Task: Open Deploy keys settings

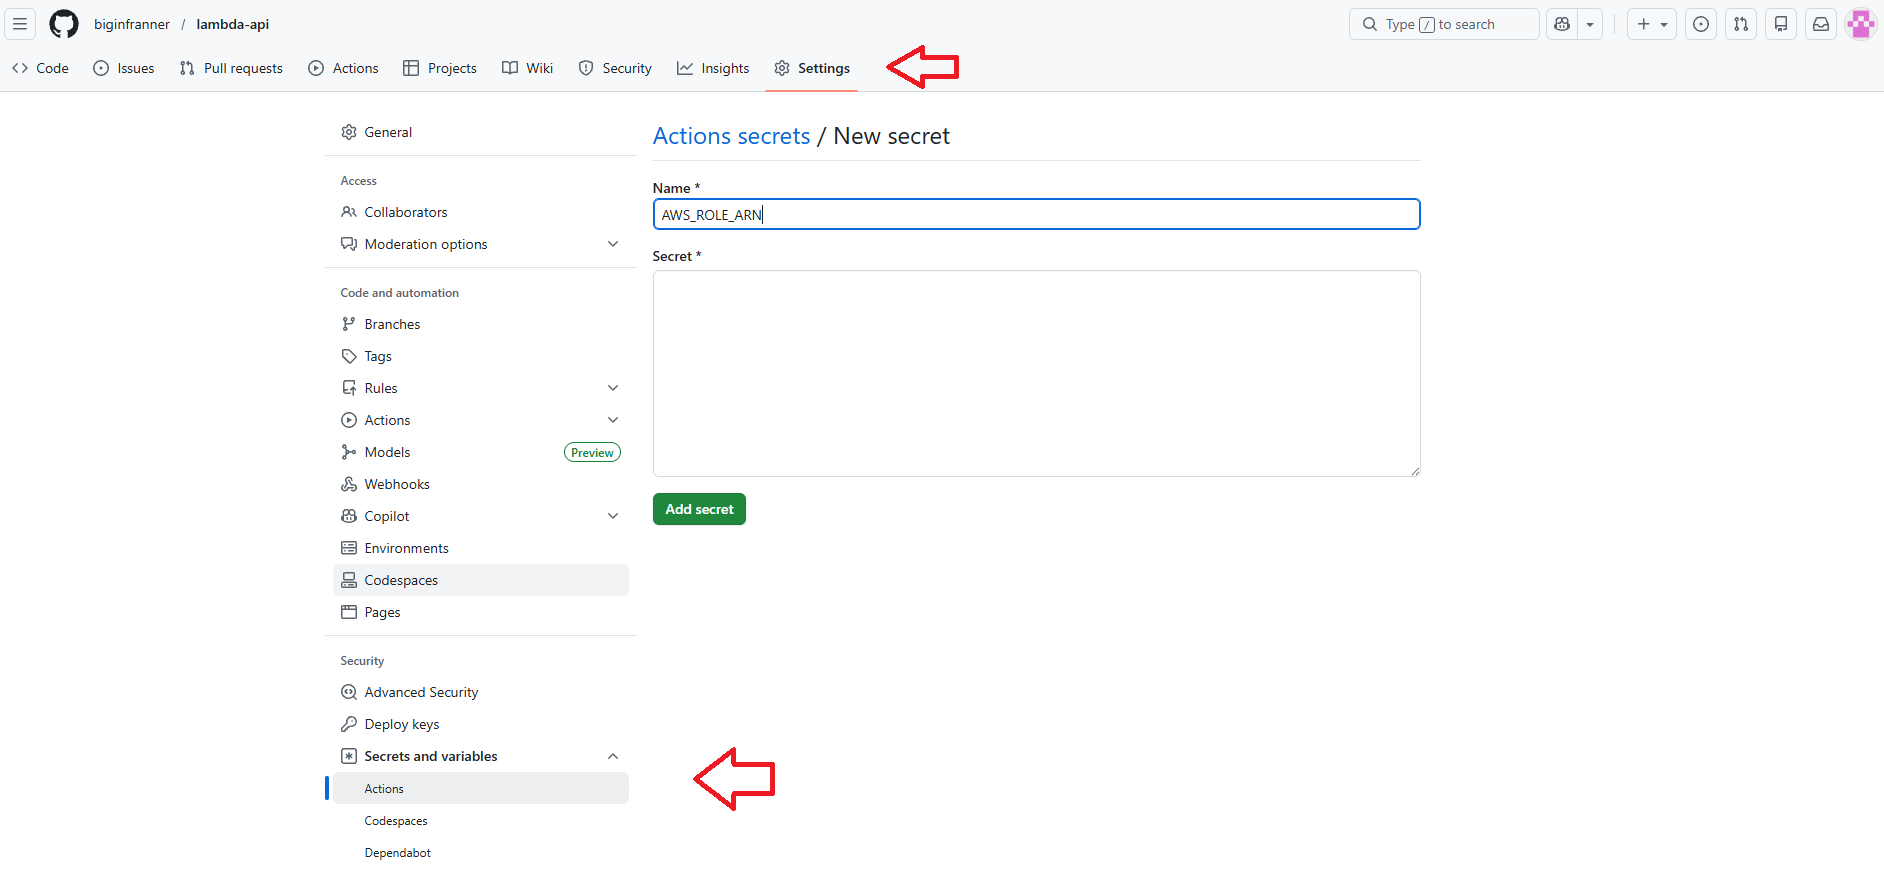Action: tap(481, 724)
